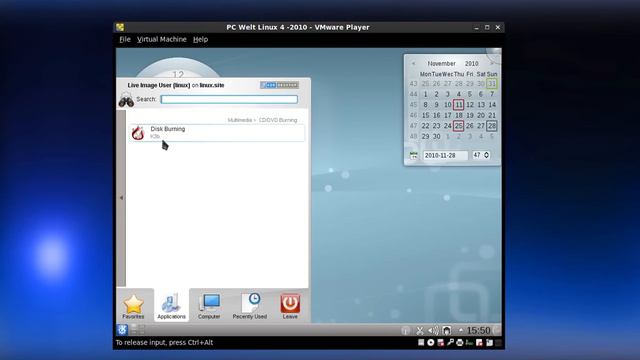Screen dimensions: 640x360
Task: Click the VMware status bar CD/DVD icon
Action: click(x=431, y=343)
